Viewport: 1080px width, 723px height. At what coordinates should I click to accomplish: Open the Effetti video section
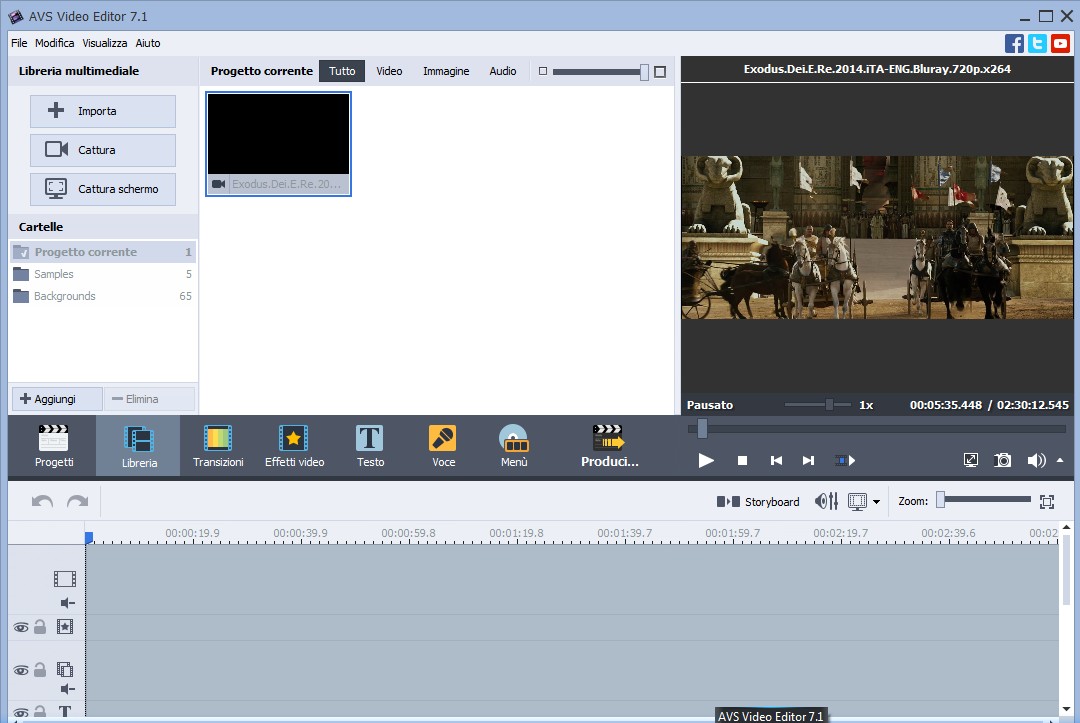pos(294,446)
